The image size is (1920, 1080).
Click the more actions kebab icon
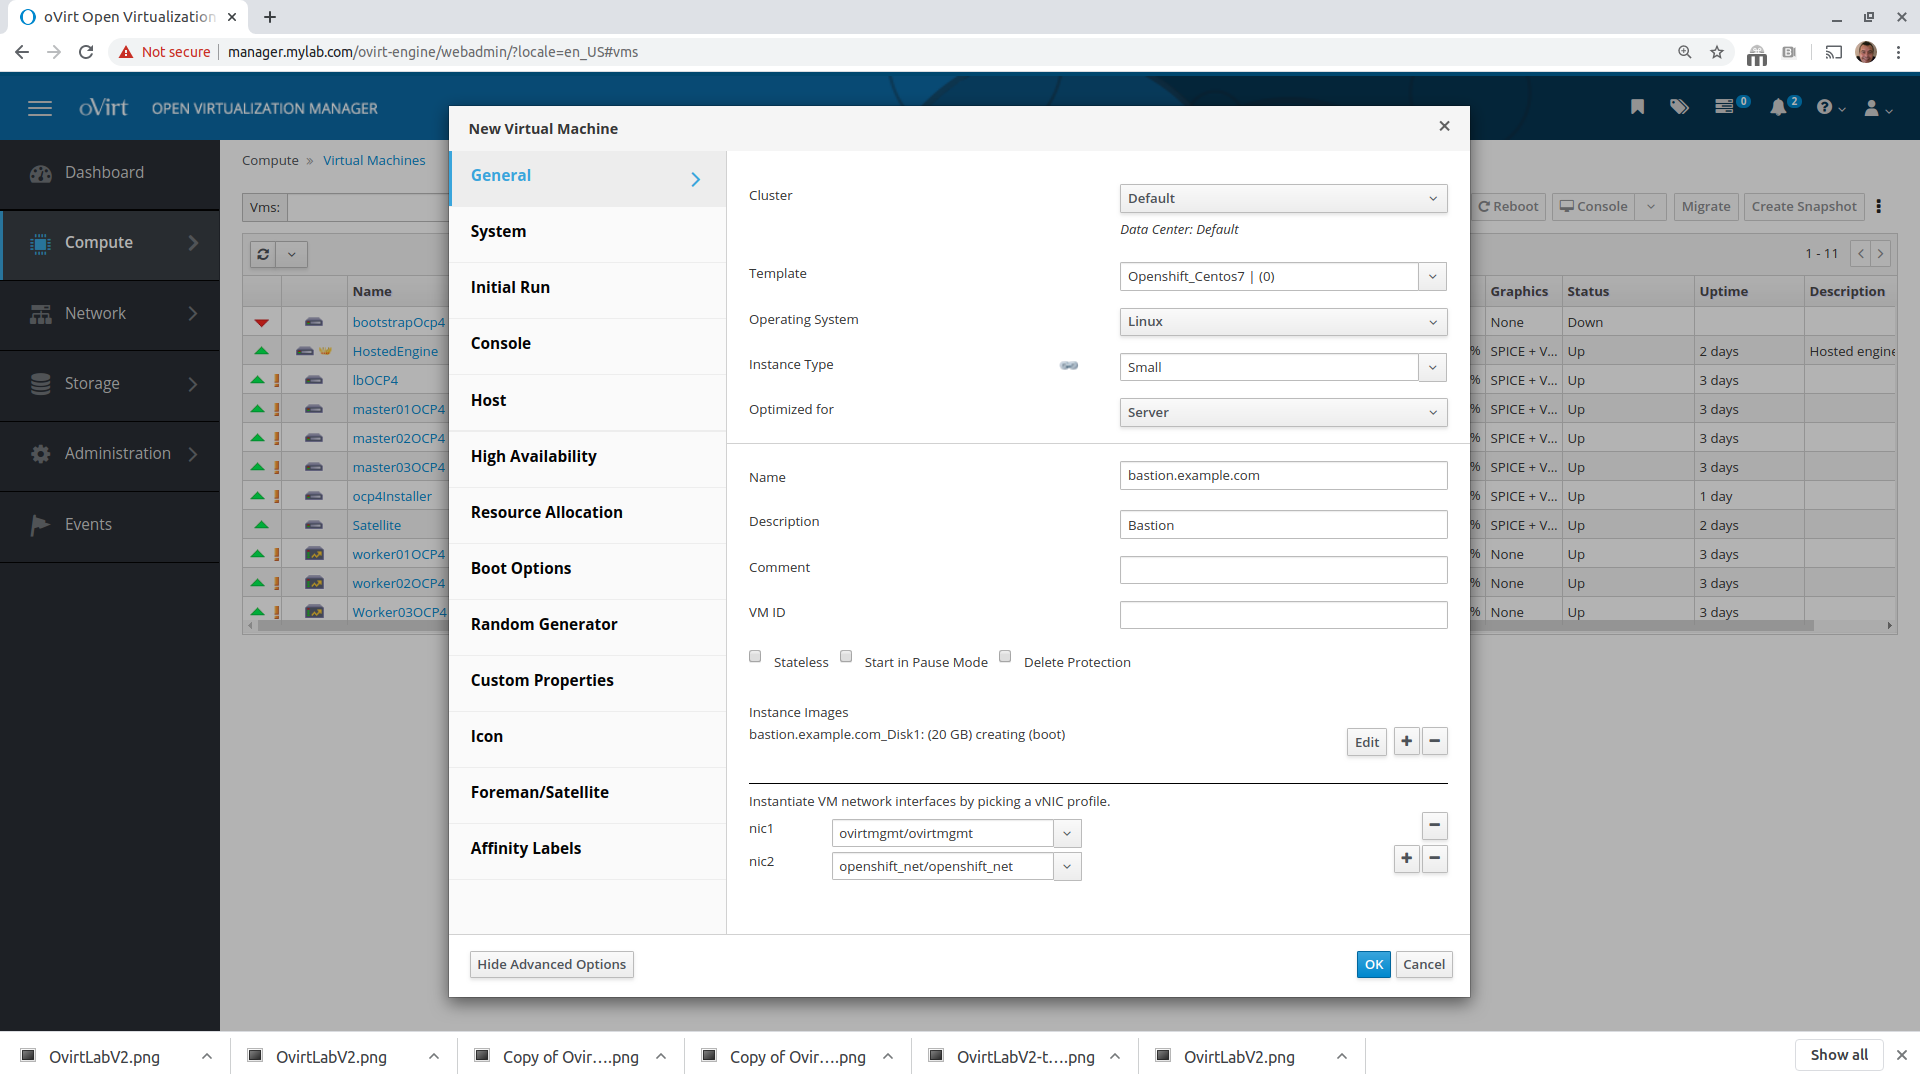tap(1879, 206)
